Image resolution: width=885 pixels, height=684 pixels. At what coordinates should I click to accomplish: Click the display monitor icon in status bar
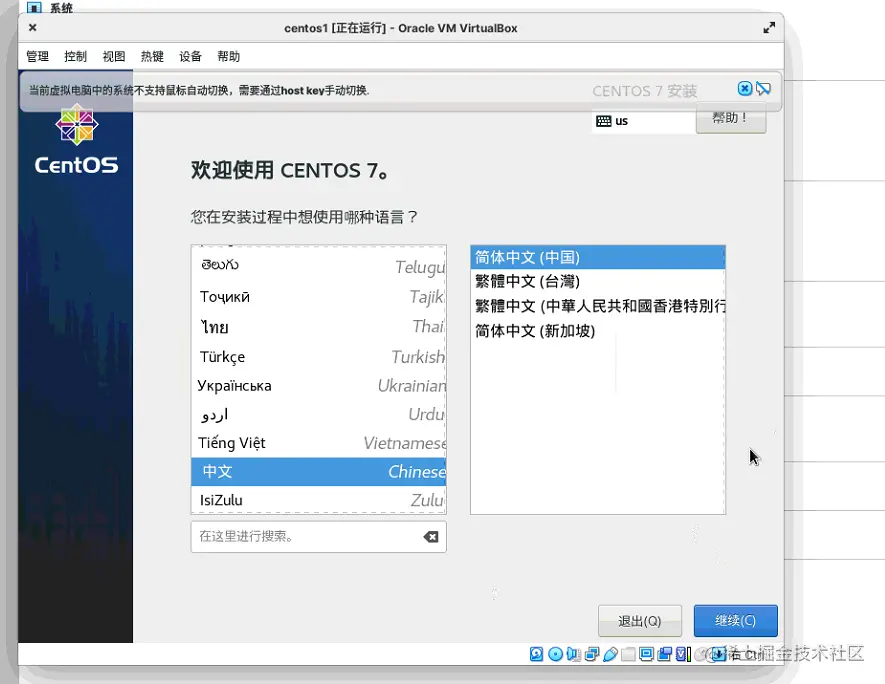[x=646, y=654]
